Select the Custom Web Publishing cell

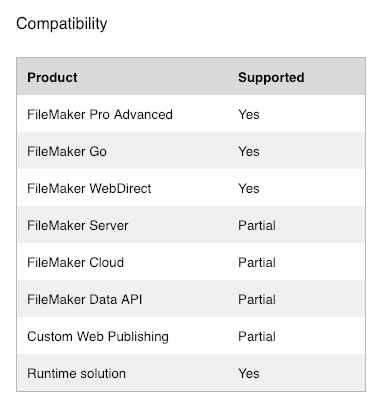pos(98,337)
